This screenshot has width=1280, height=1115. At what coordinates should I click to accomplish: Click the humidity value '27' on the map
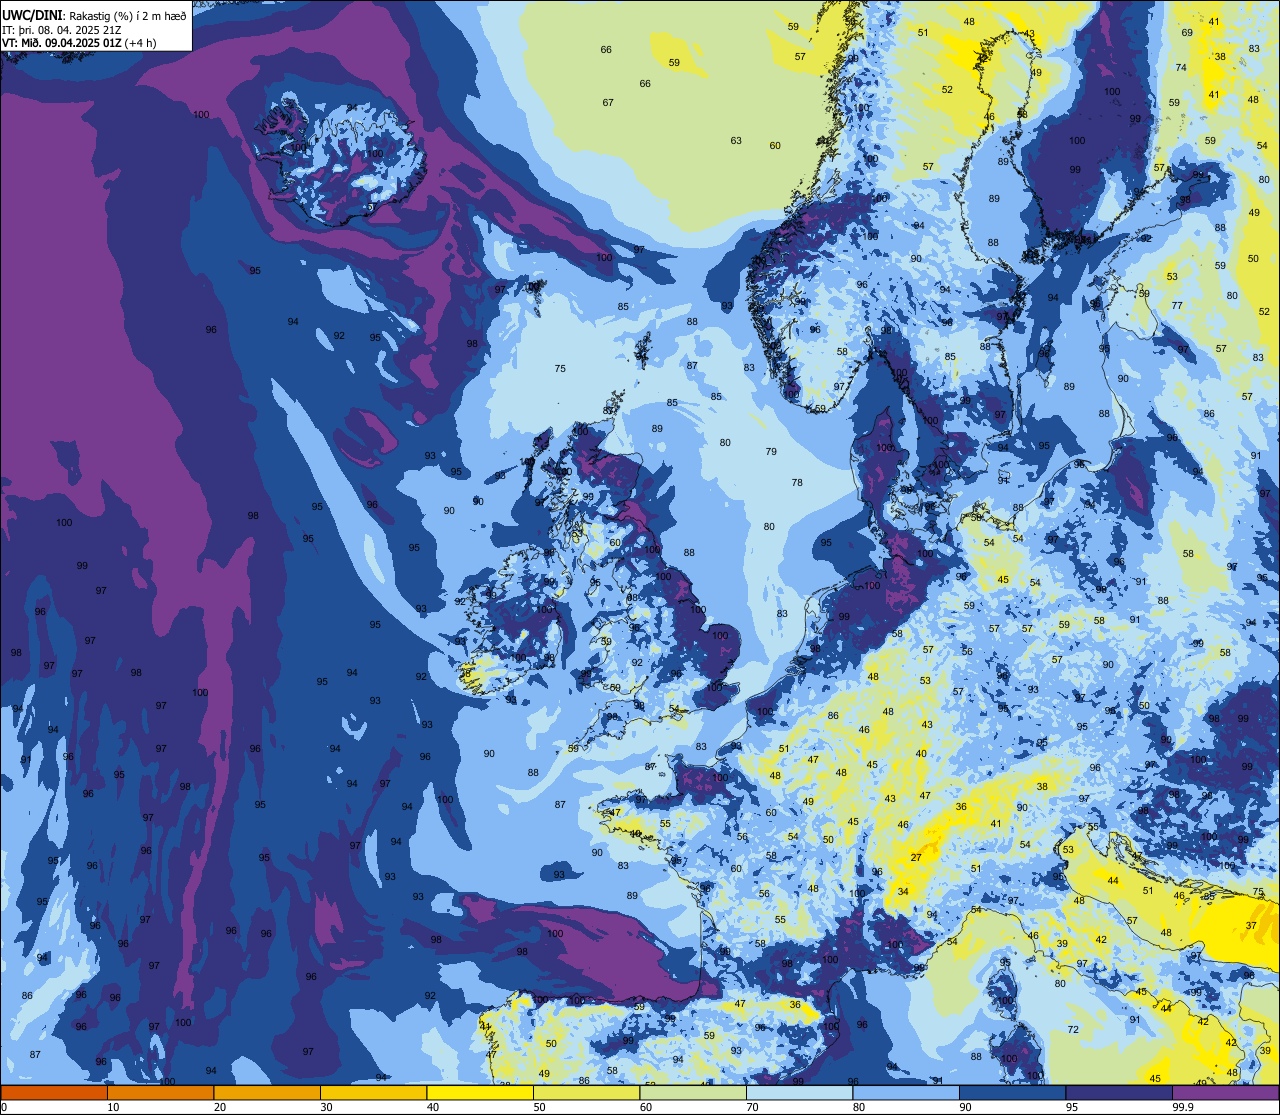pos(915,858)
